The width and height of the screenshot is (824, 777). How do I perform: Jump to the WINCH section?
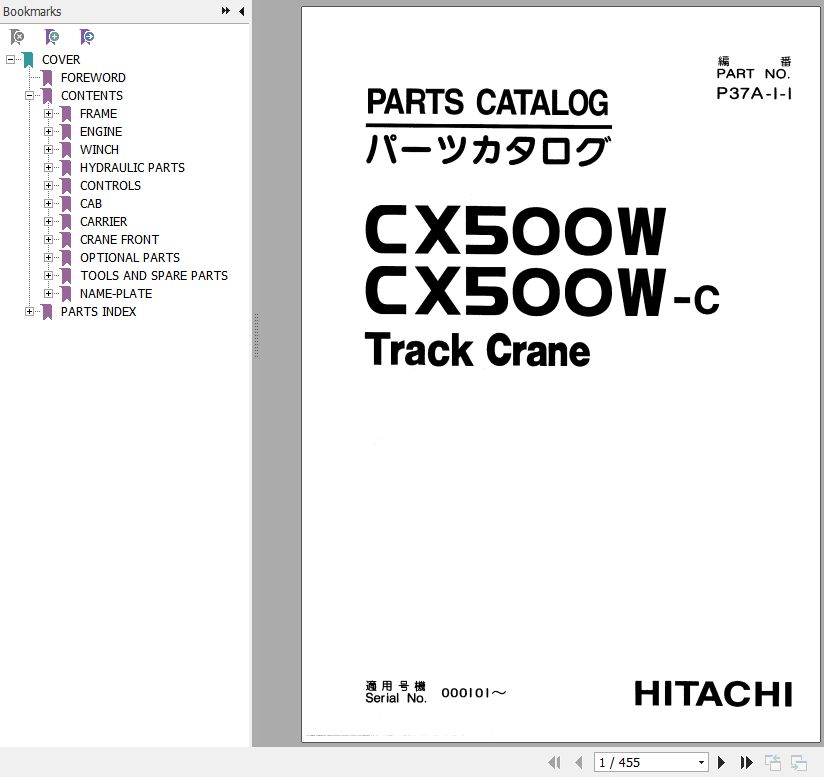pos(99,149)
